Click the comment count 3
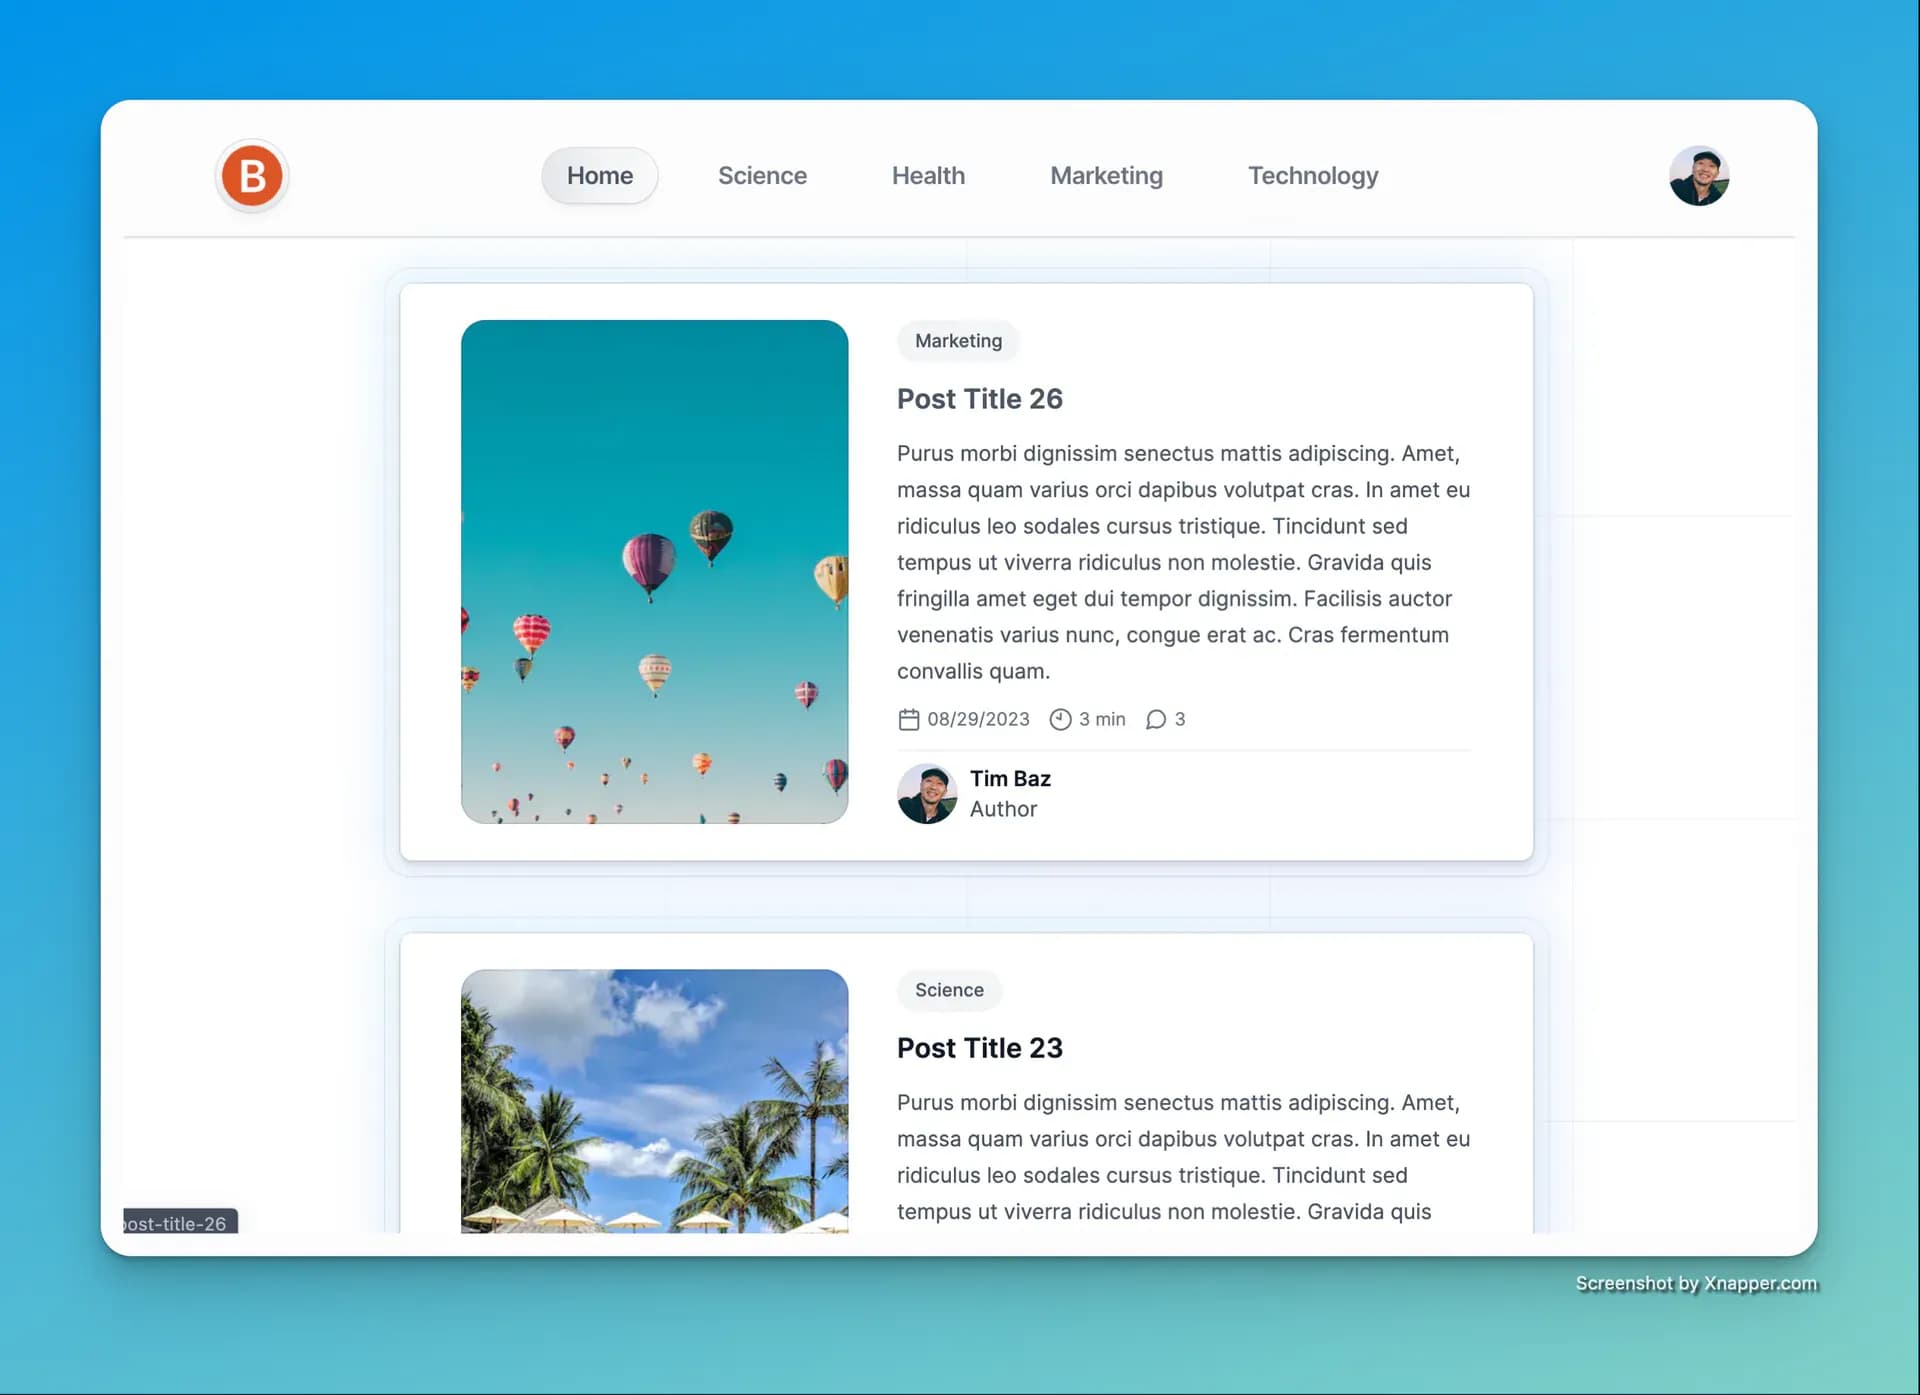 tap(1180, 719)
